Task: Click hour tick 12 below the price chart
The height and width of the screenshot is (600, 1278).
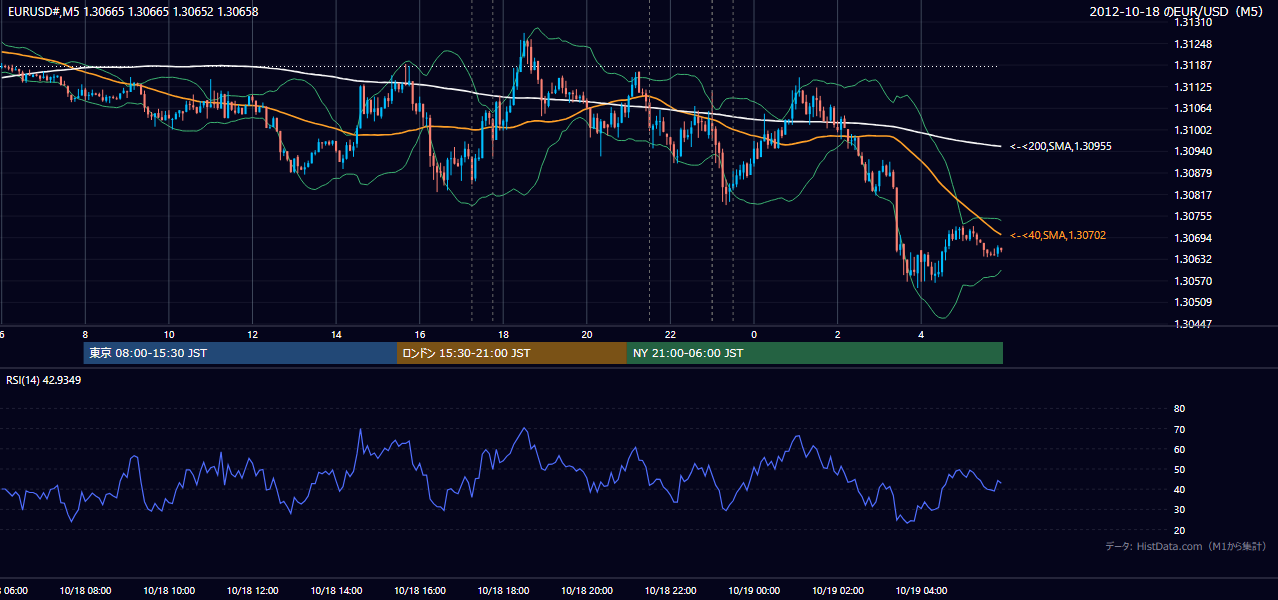Action: coord(252,334)
